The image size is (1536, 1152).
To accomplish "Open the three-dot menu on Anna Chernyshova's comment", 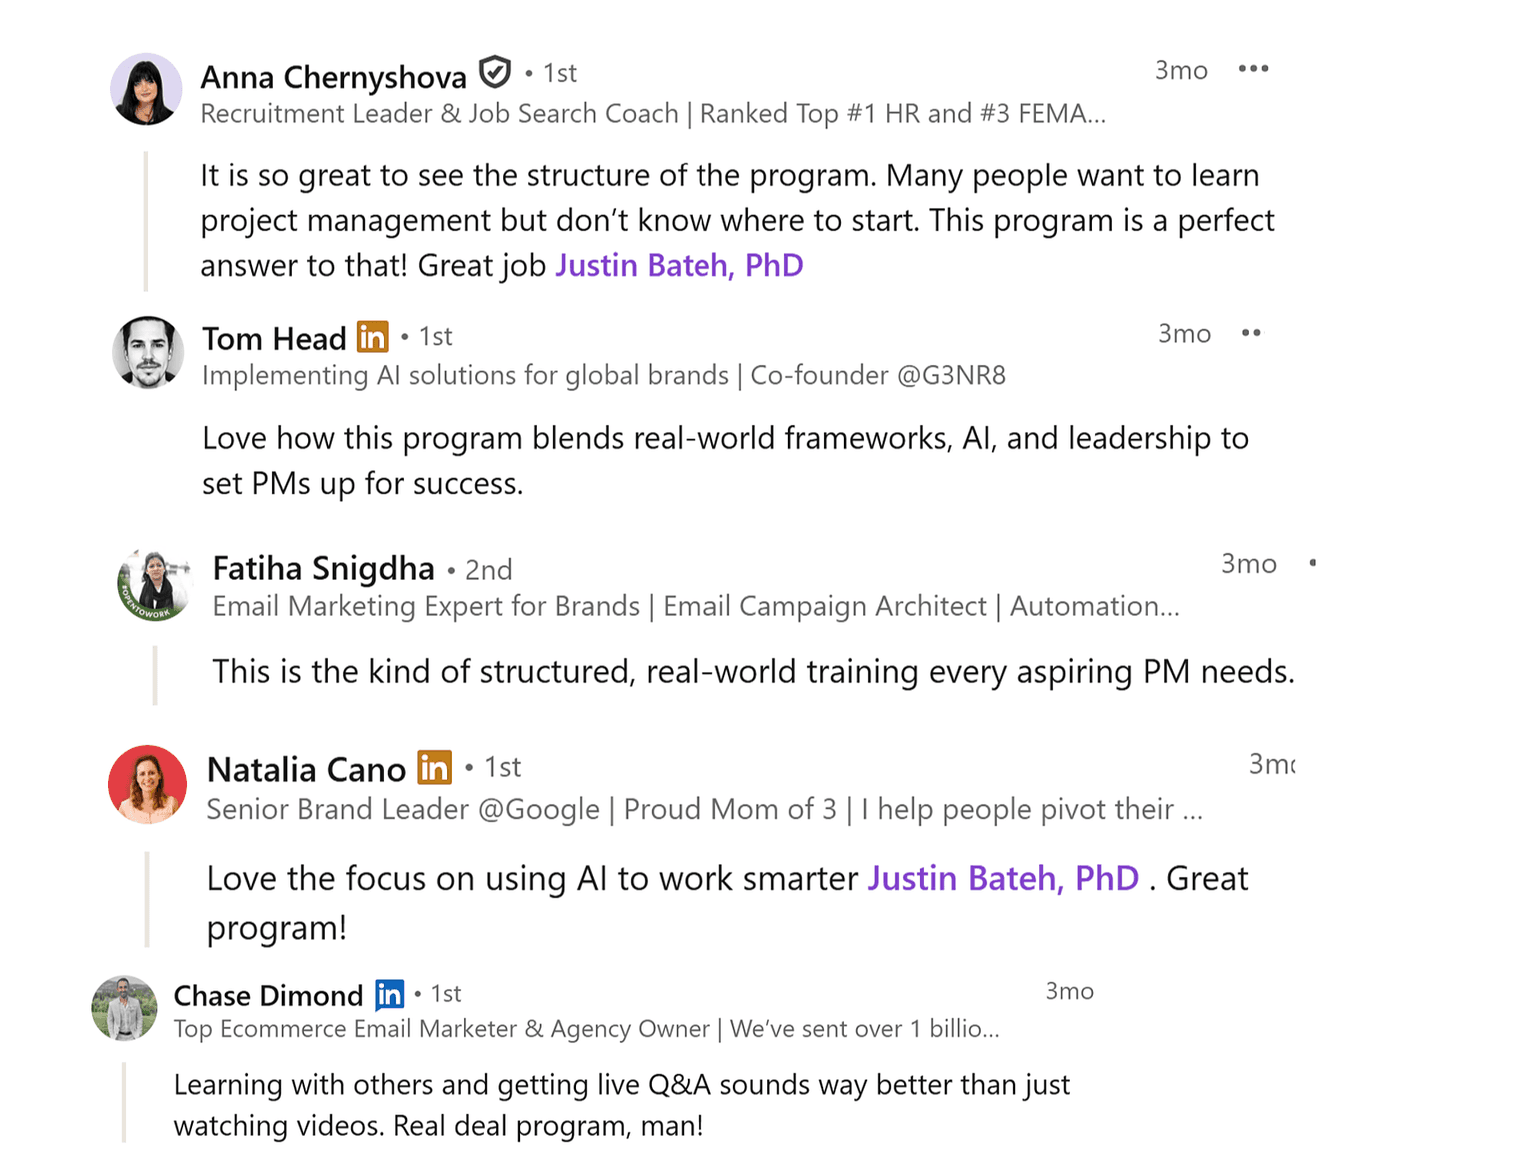I will [1253, 69].
